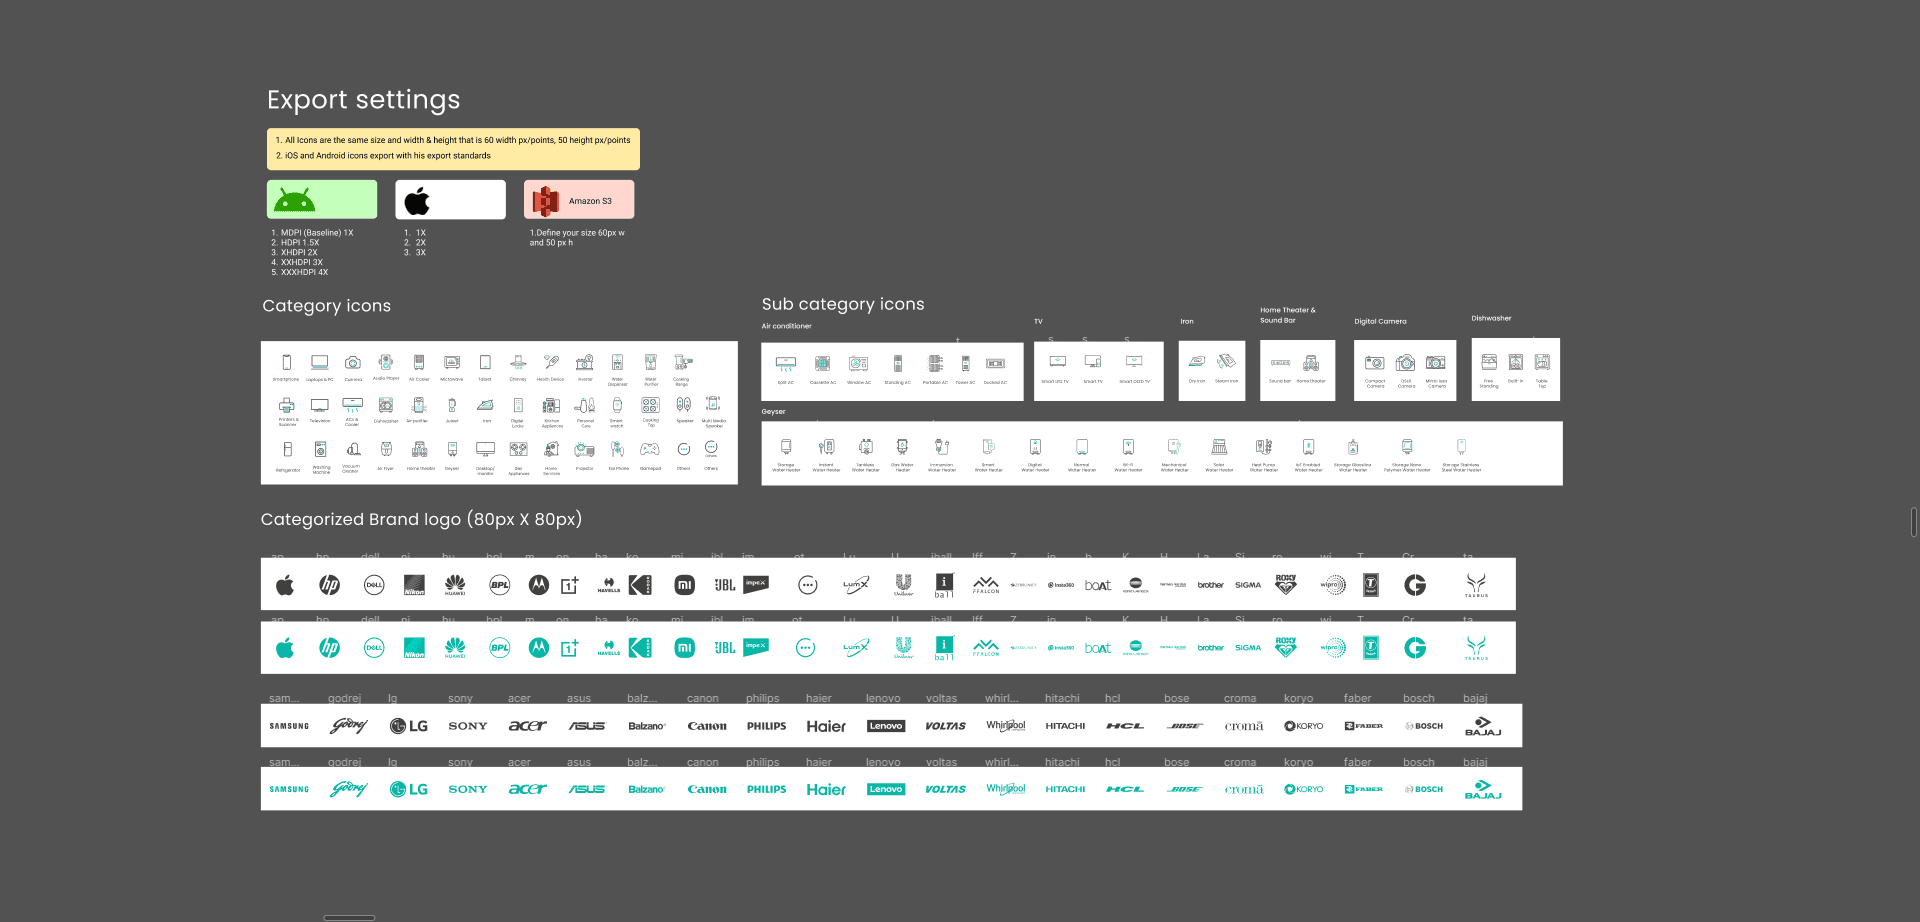Click the "Export settings" heading
Image resolution: width=1920 pixels, height=922 pixels.
tap(364, 100)
